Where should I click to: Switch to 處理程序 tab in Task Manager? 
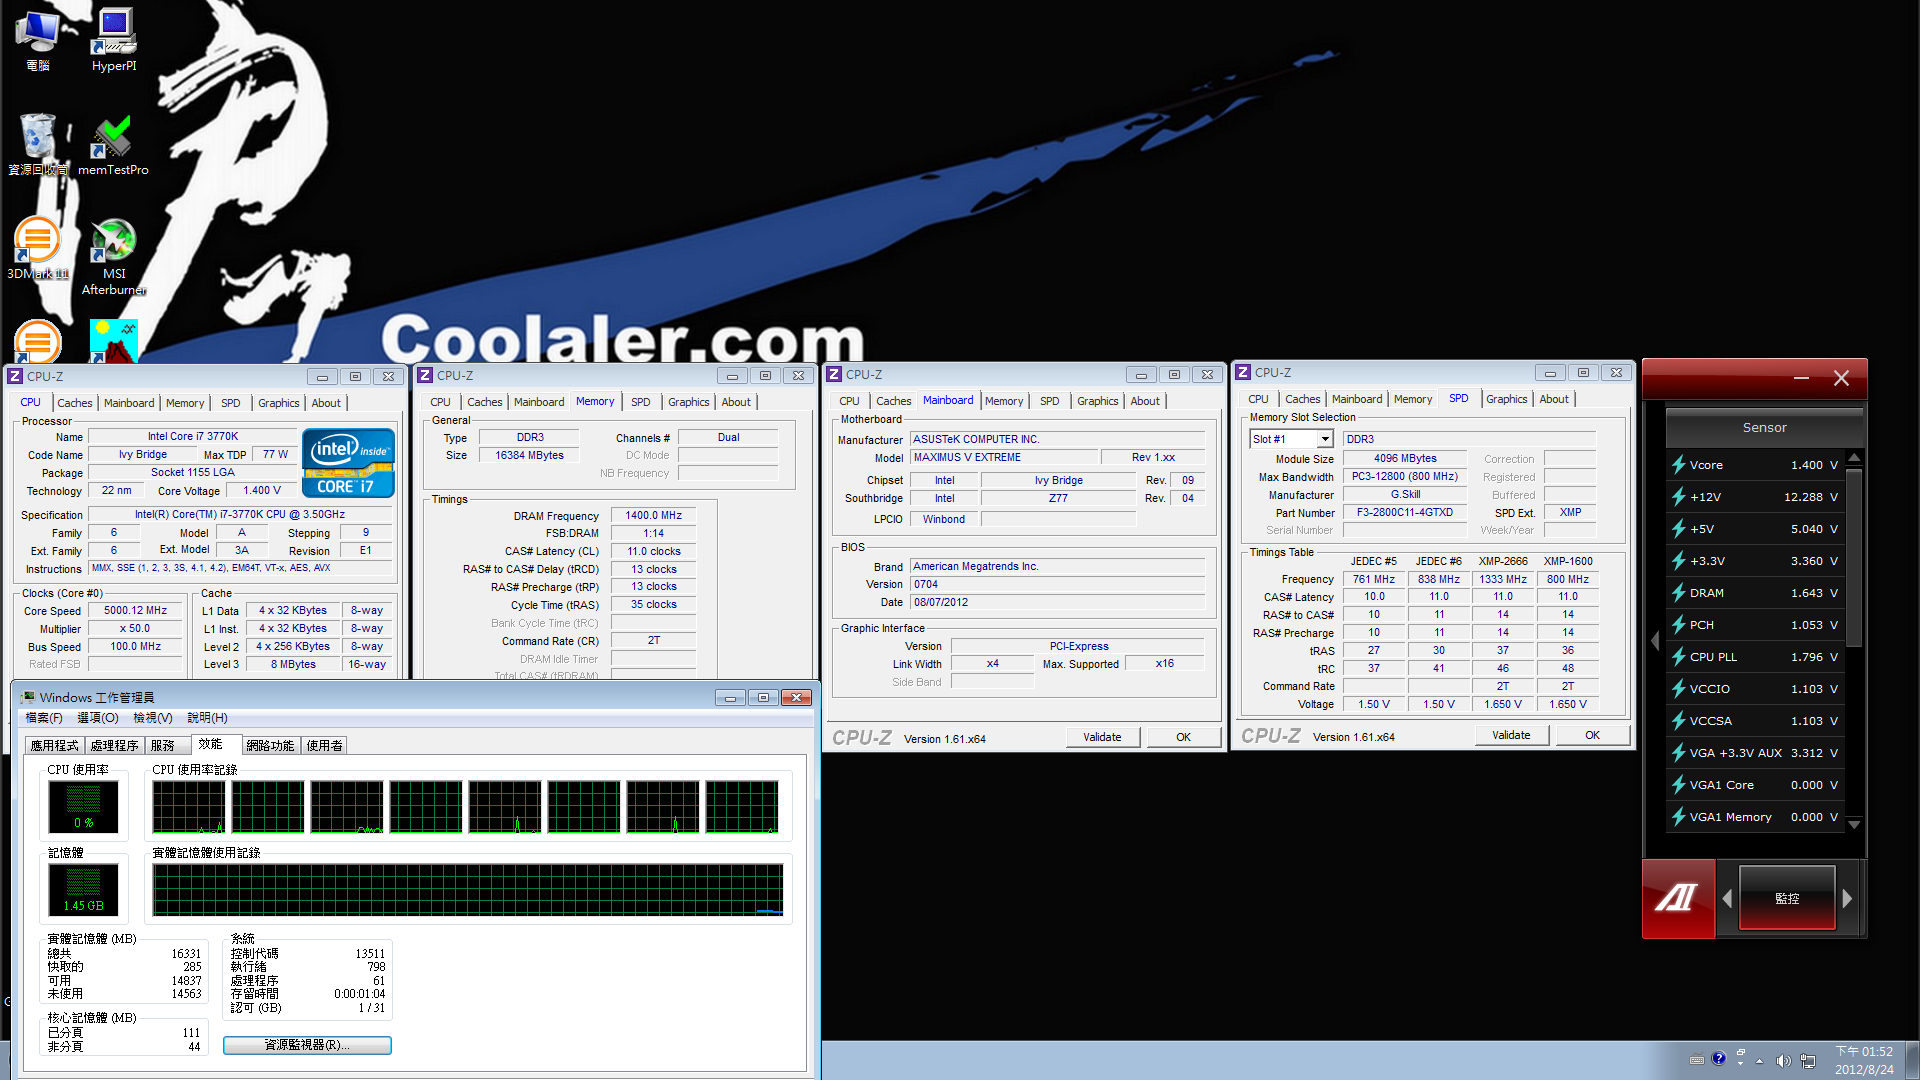114,746
